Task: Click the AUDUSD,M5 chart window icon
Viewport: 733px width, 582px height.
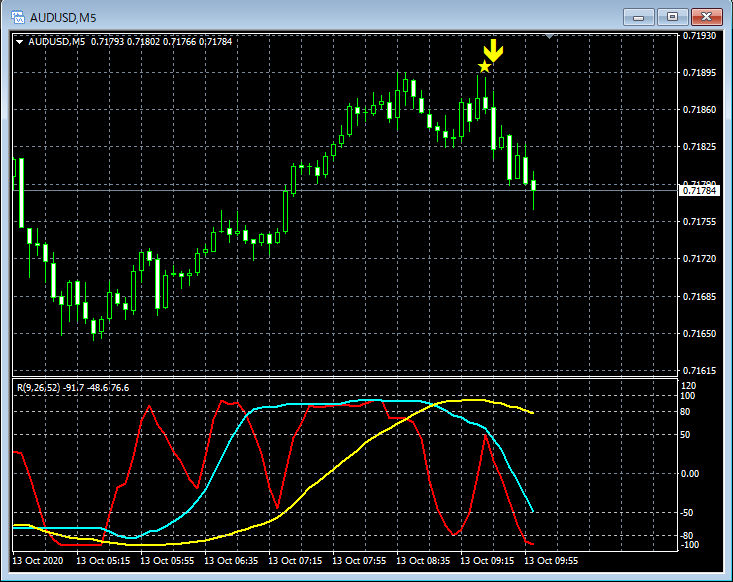Action: pyautogui.click(x=18, y=18)
